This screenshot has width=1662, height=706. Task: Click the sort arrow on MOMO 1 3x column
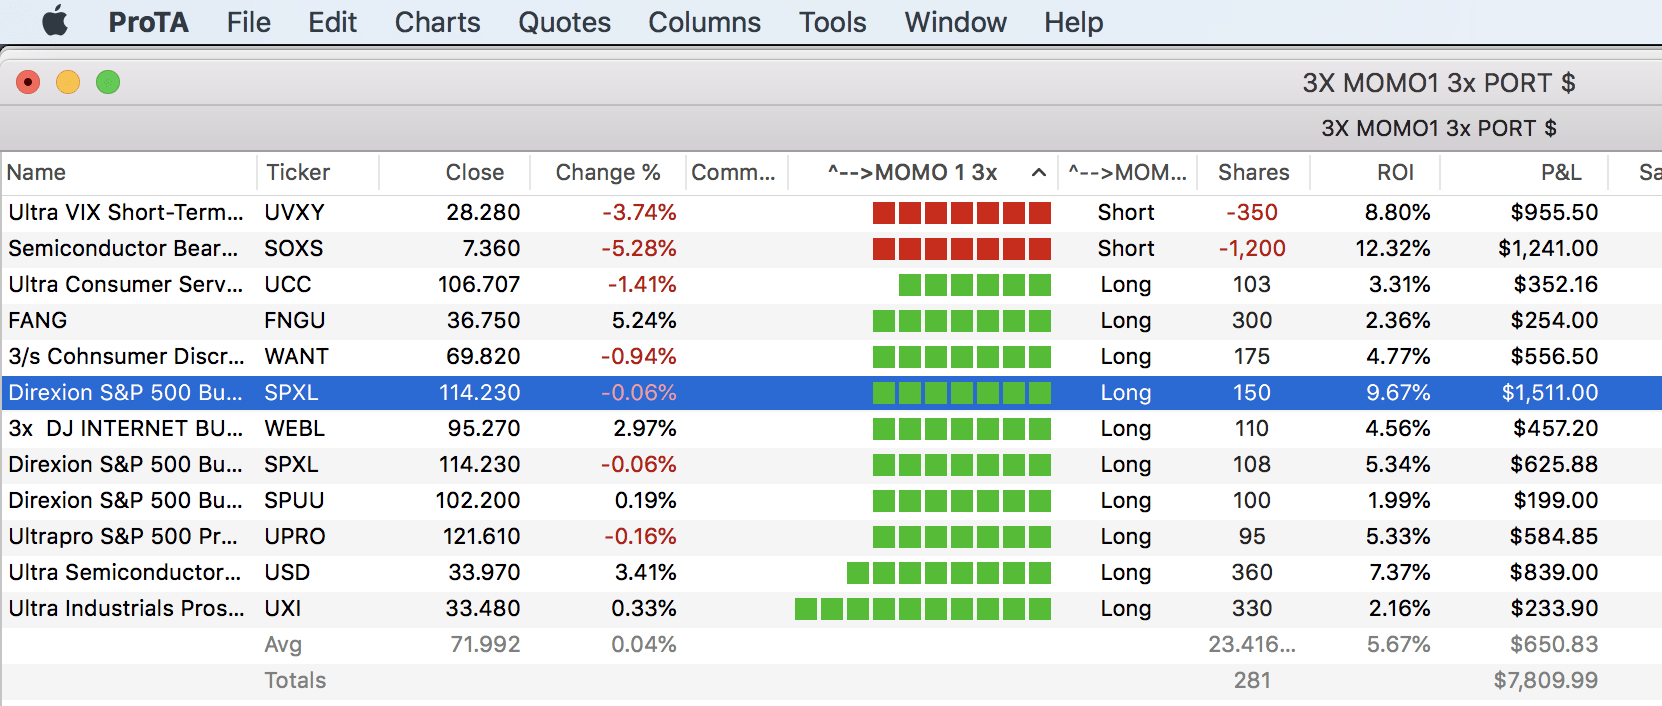1039,173
